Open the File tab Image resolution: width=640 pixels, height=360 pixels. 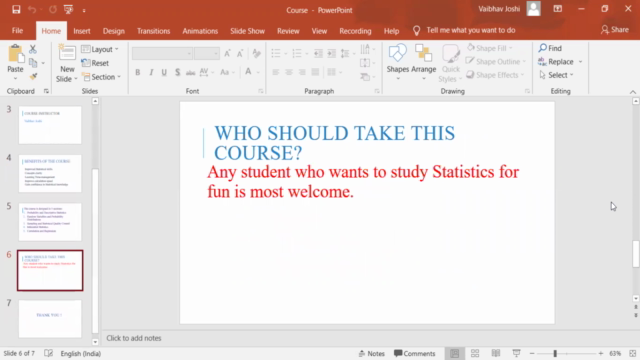click(18, 31)
